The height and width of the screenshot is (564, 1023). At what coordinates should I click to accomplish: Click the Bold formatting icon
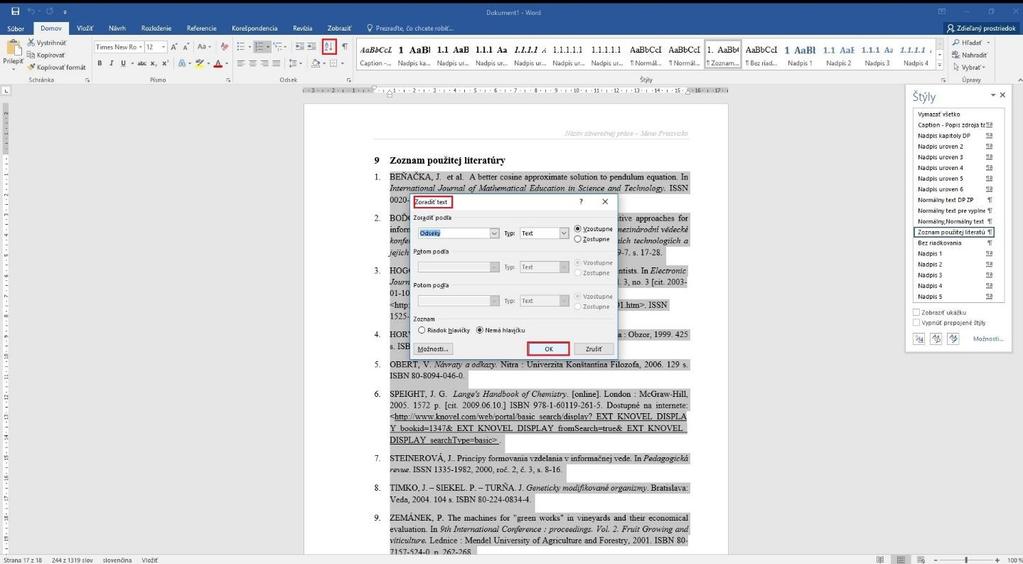point(100,63)
